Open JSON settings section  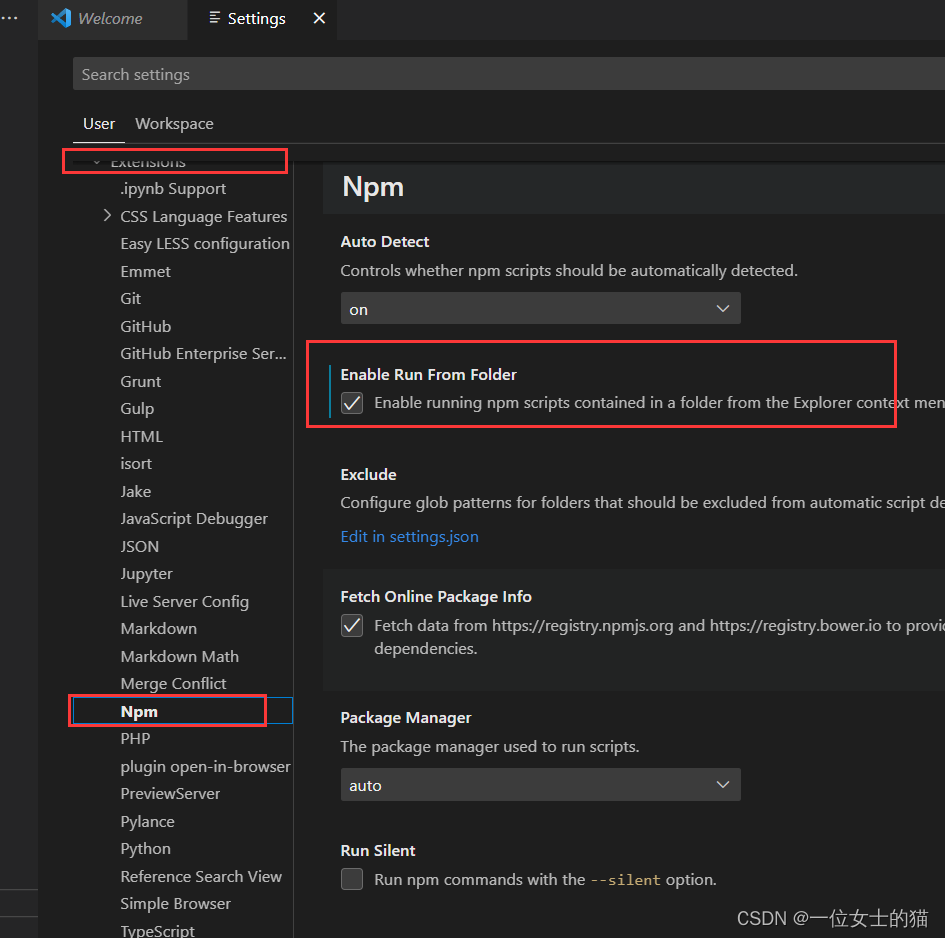pos(139,546)
